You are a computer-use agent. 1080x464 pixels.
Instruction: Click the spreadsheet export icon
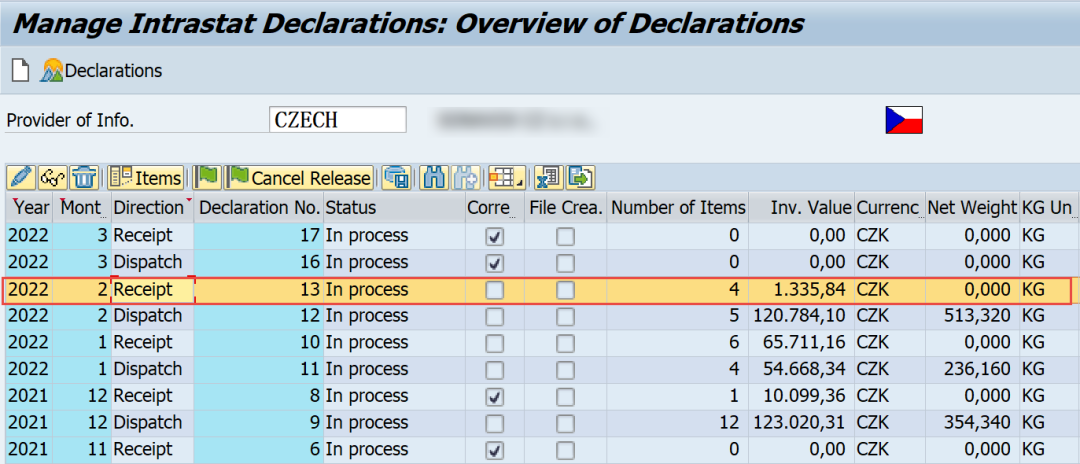549,178
